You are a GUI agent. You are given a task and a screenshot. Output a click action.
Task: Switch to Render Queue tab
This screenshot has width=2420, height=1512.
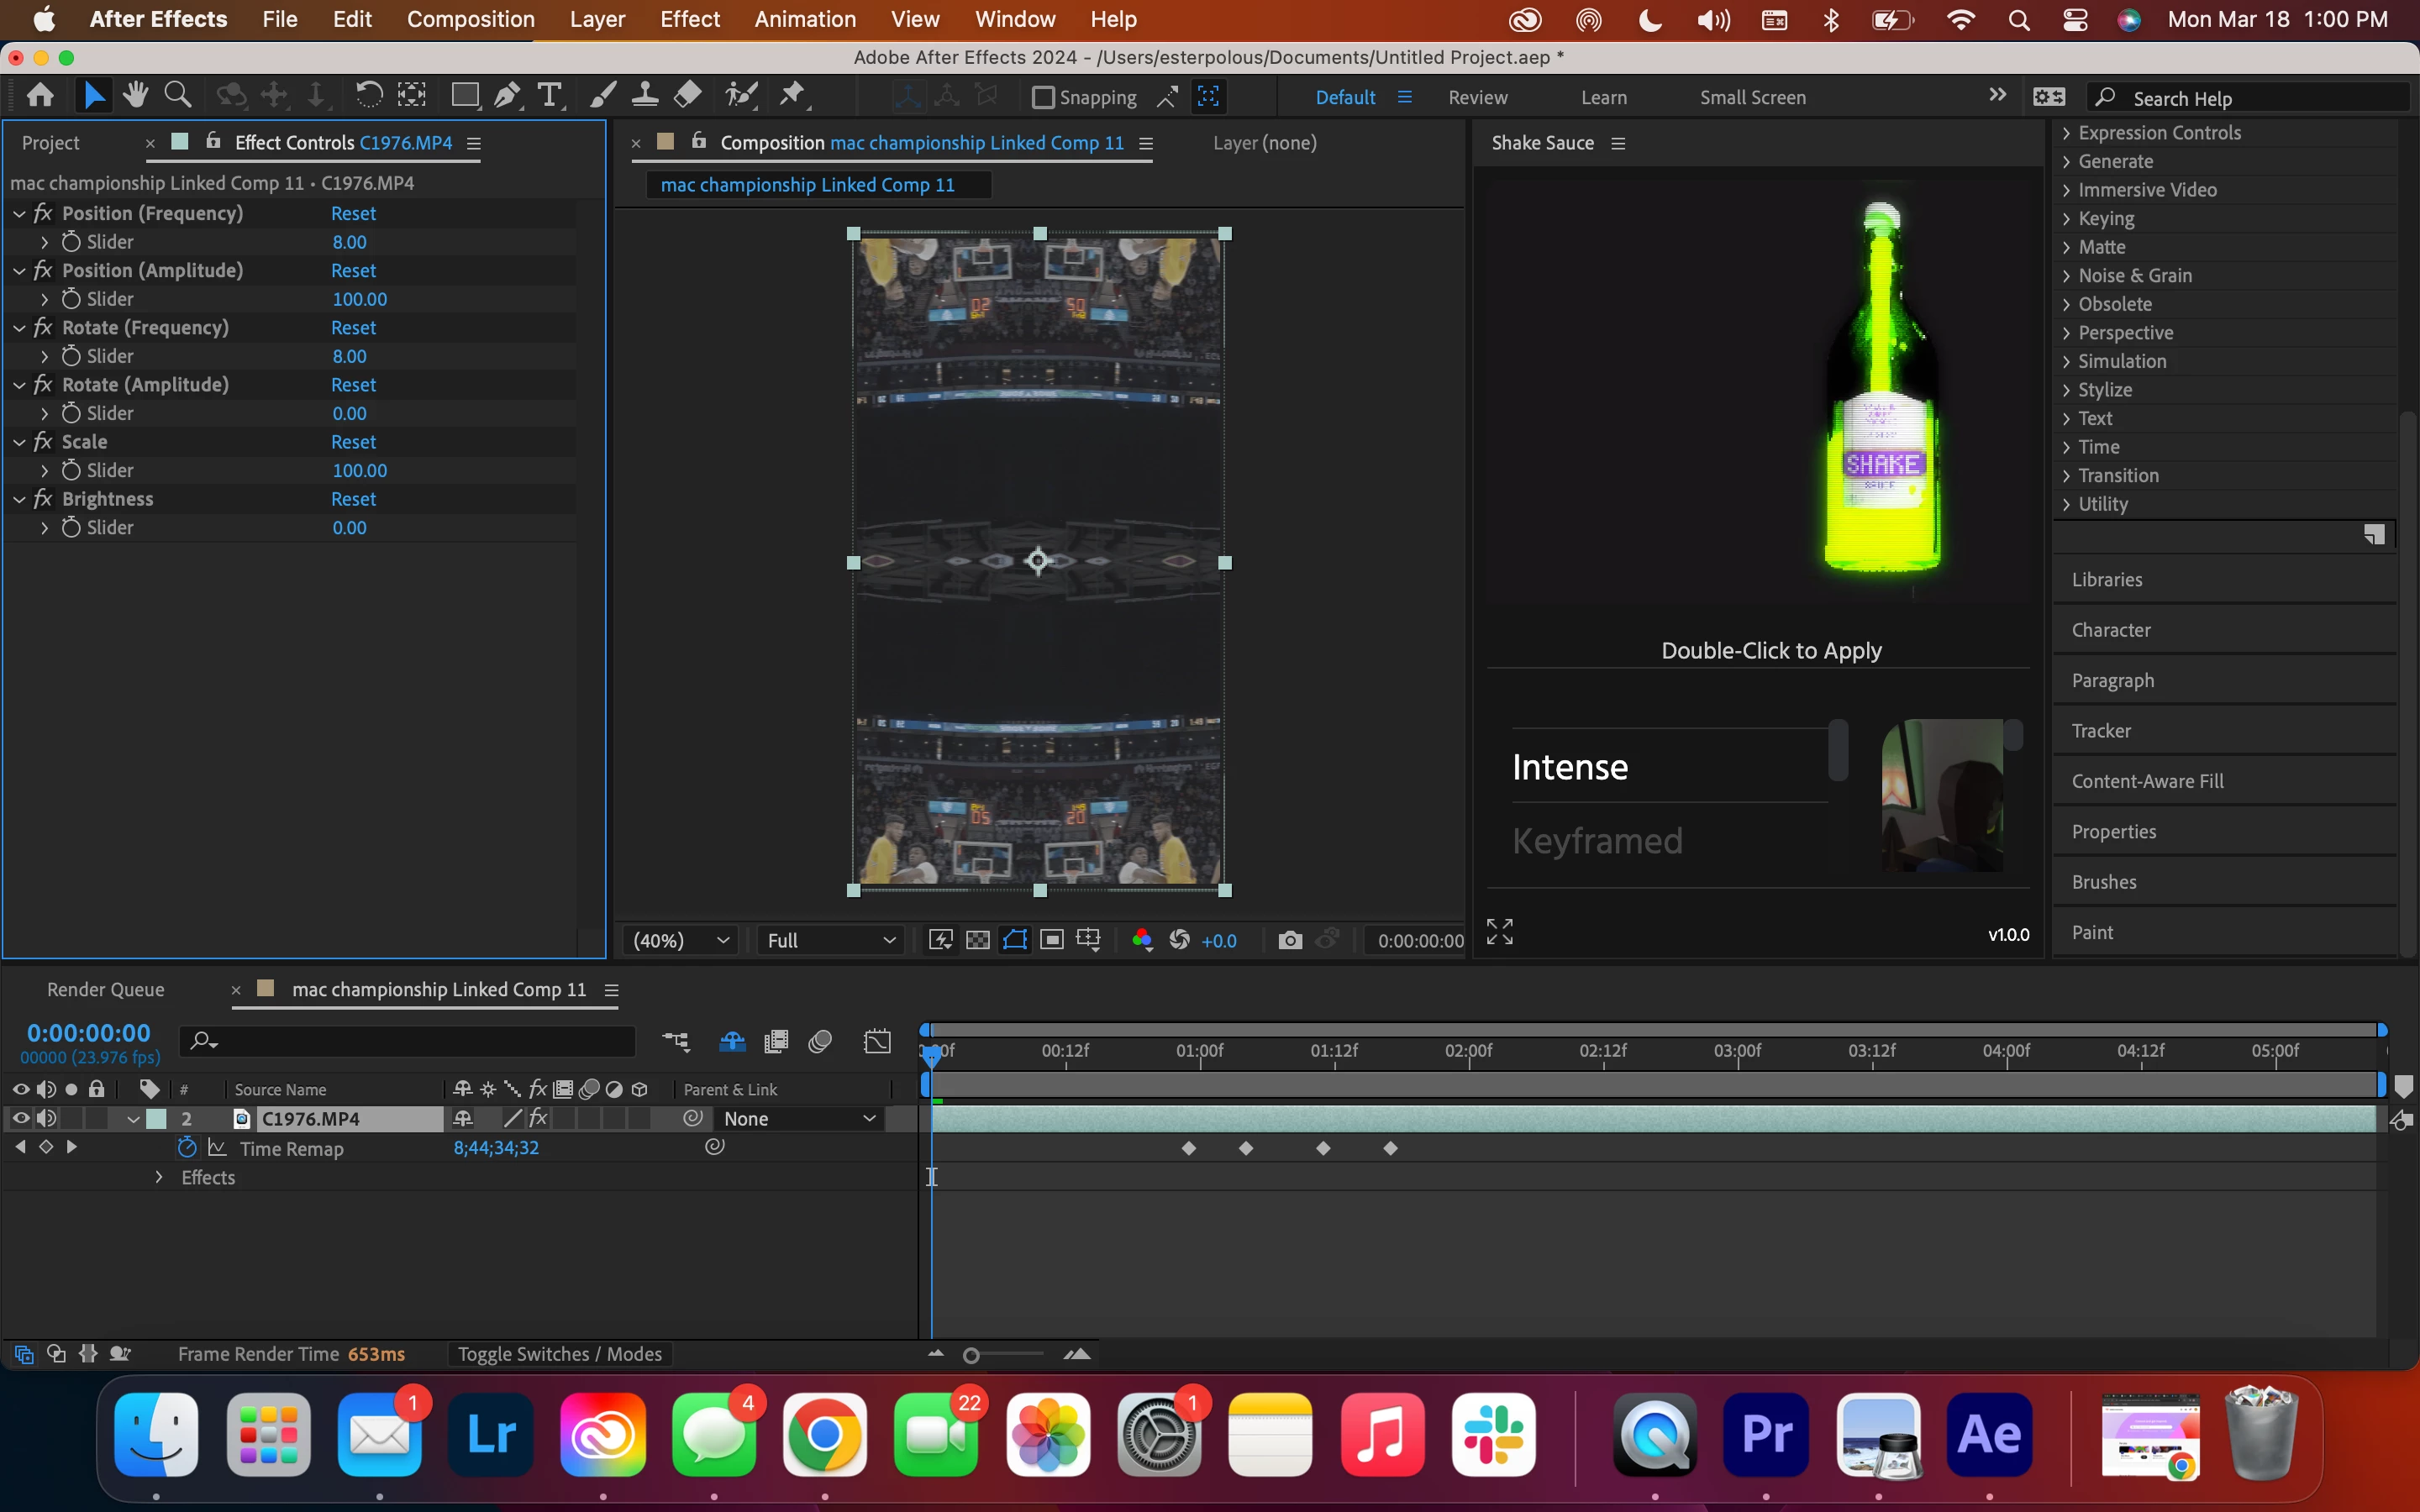[106, 989]
